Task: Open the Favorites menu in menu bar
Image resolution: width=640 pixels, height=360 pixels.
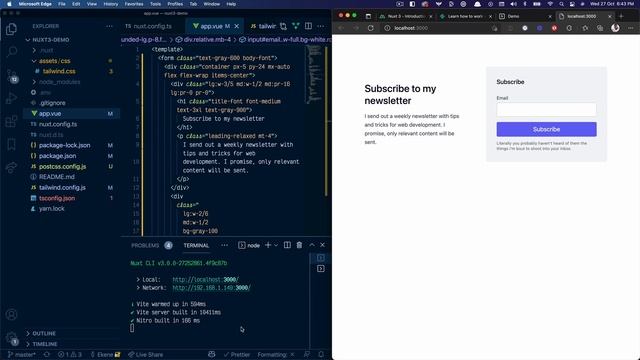Action: (134, 4)
